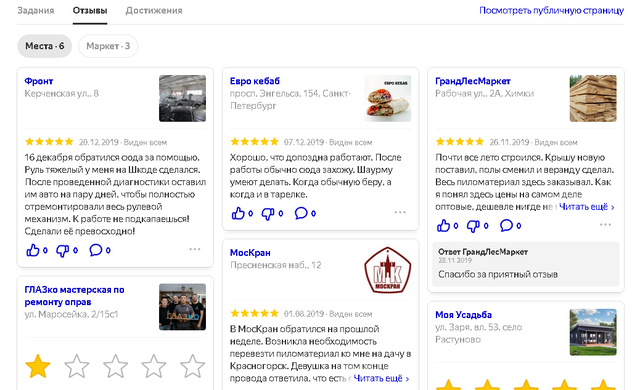The height and width of the screenshot is (390, 640).
Task: Select the Маркет · 3 filter chip
Action: pos(108,46)
